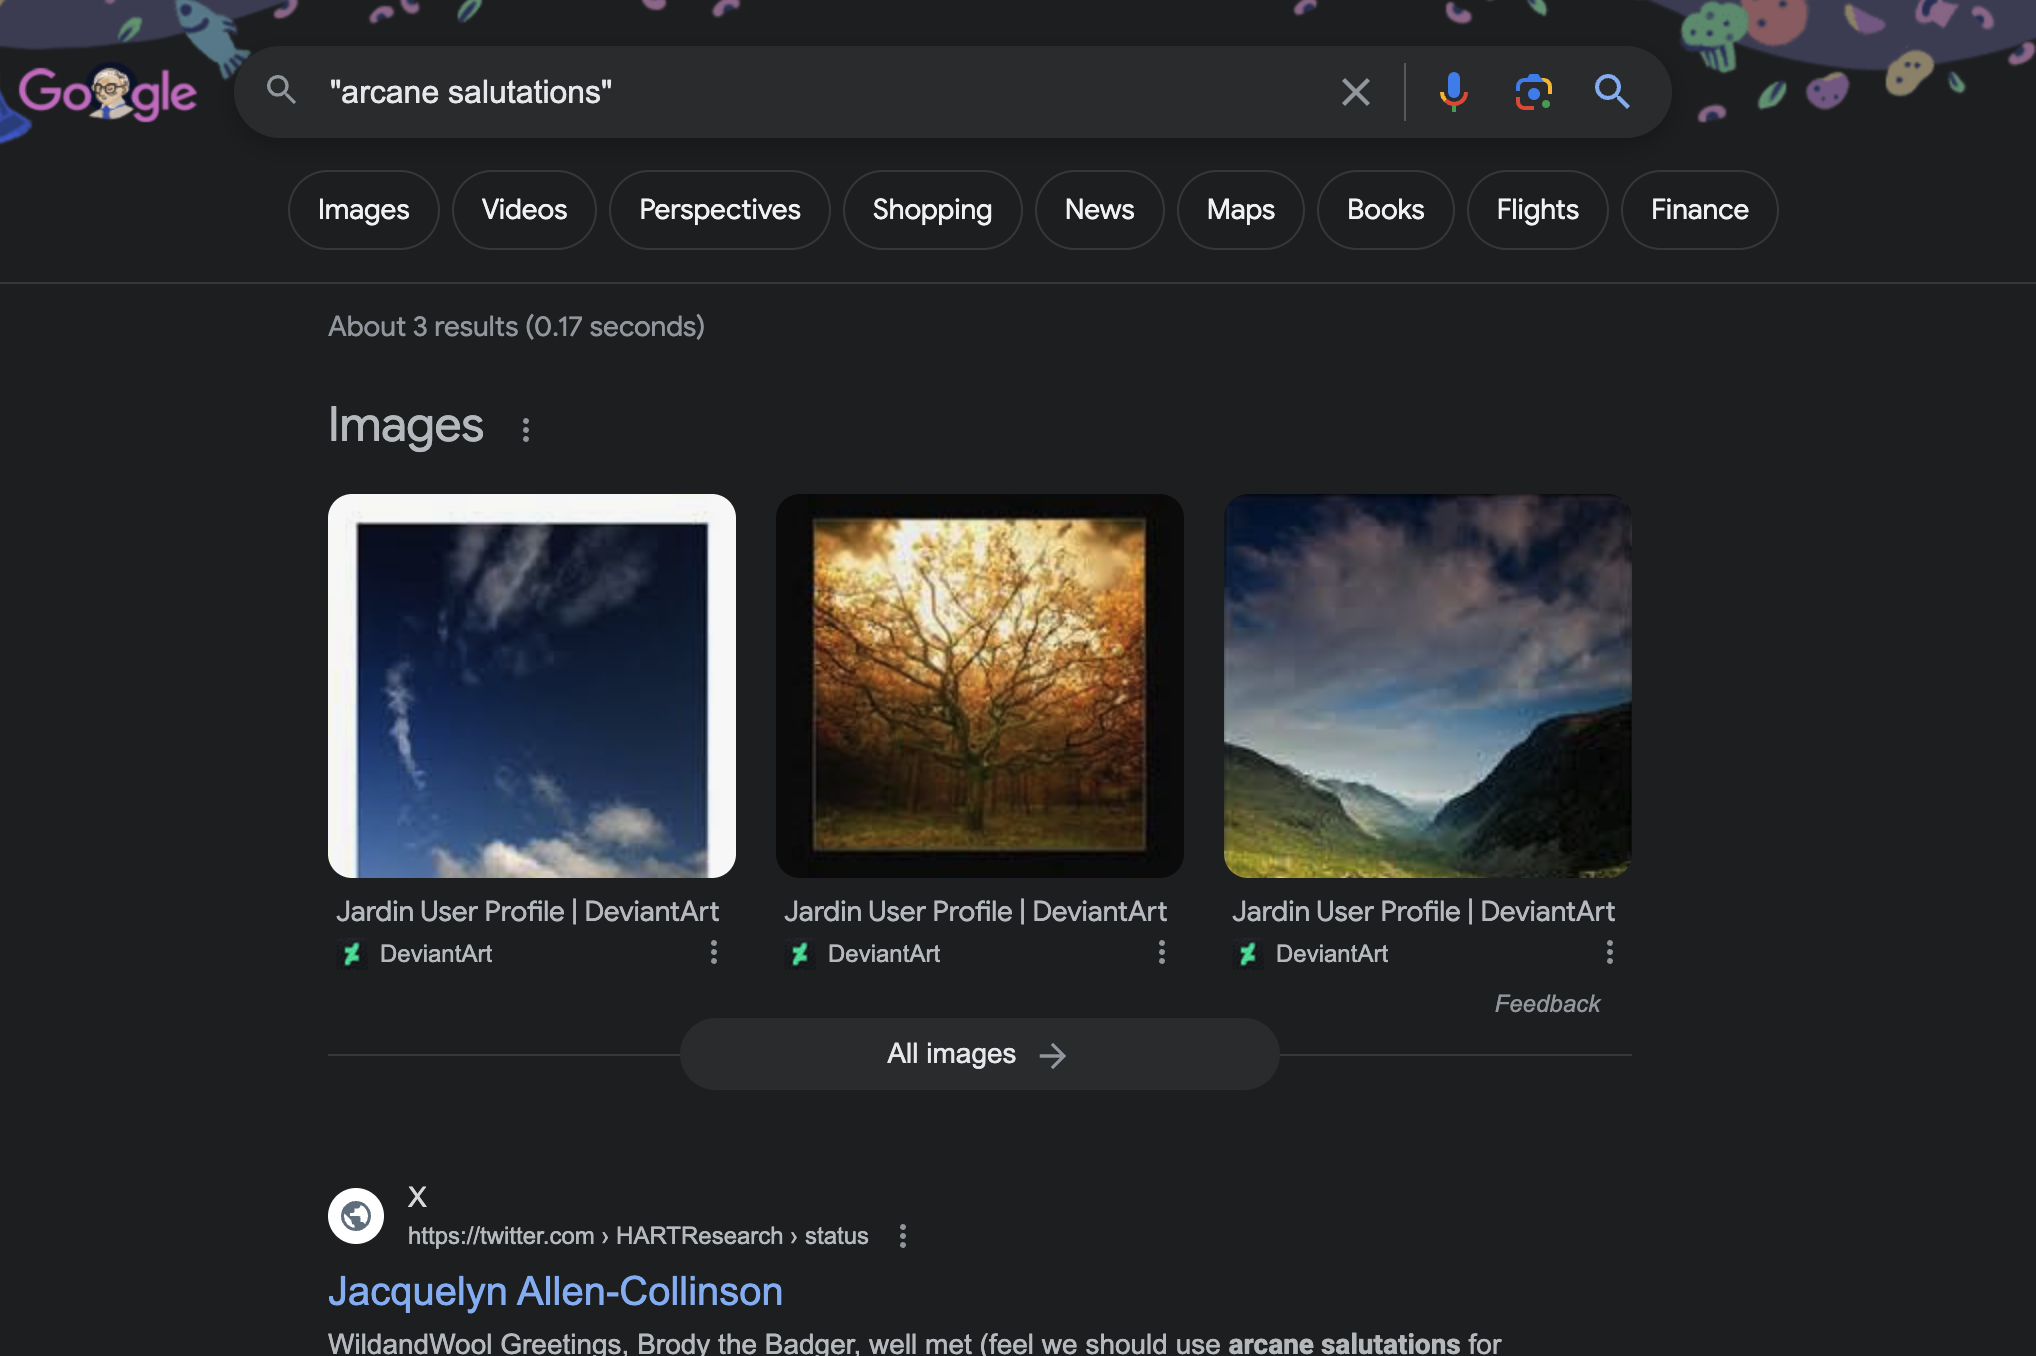Open more options for Twitter result
2036x1356 pixels.
[902, 1236]
